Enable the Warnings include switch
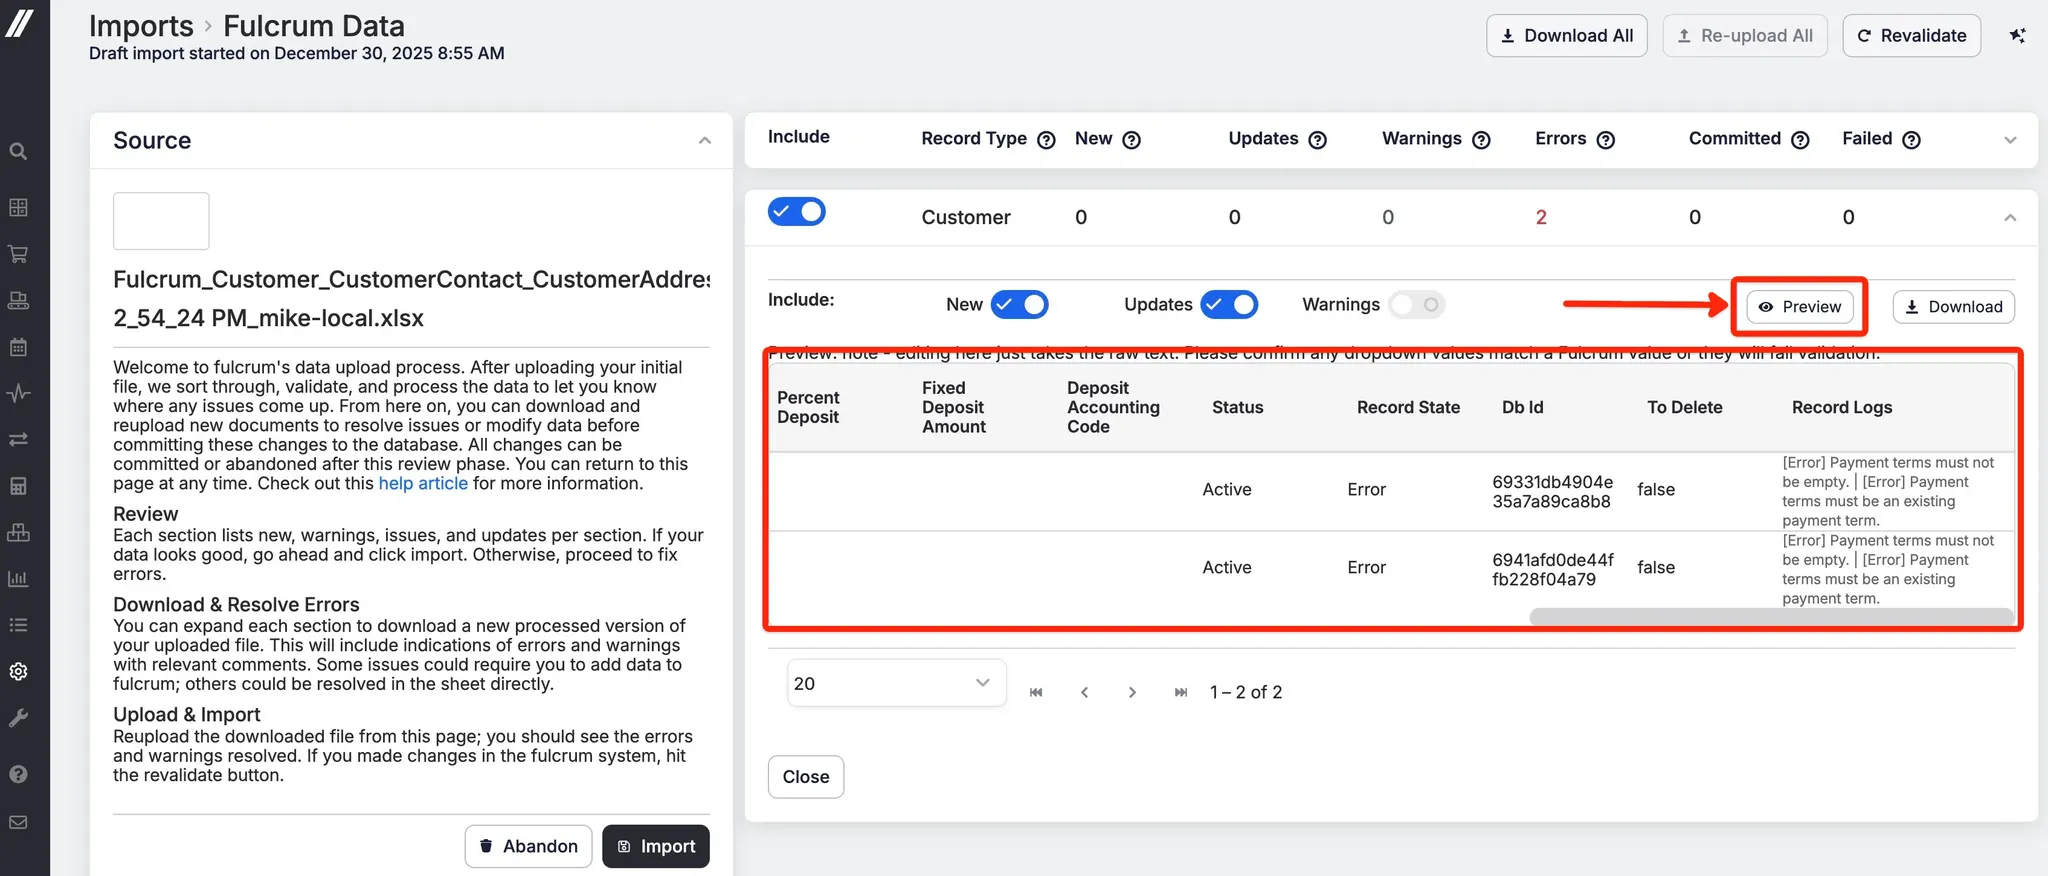 click(x=1416, y=304)
